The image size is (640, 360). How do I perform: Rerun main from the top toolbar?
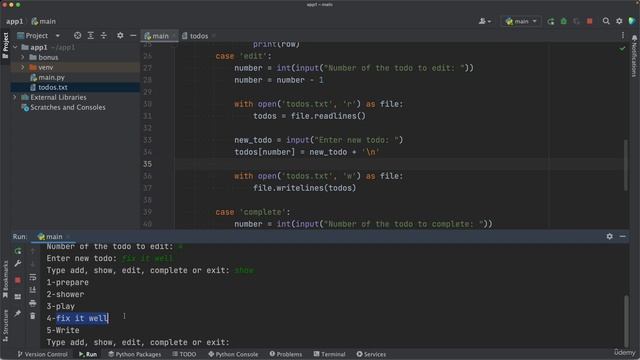click(551, 21)
